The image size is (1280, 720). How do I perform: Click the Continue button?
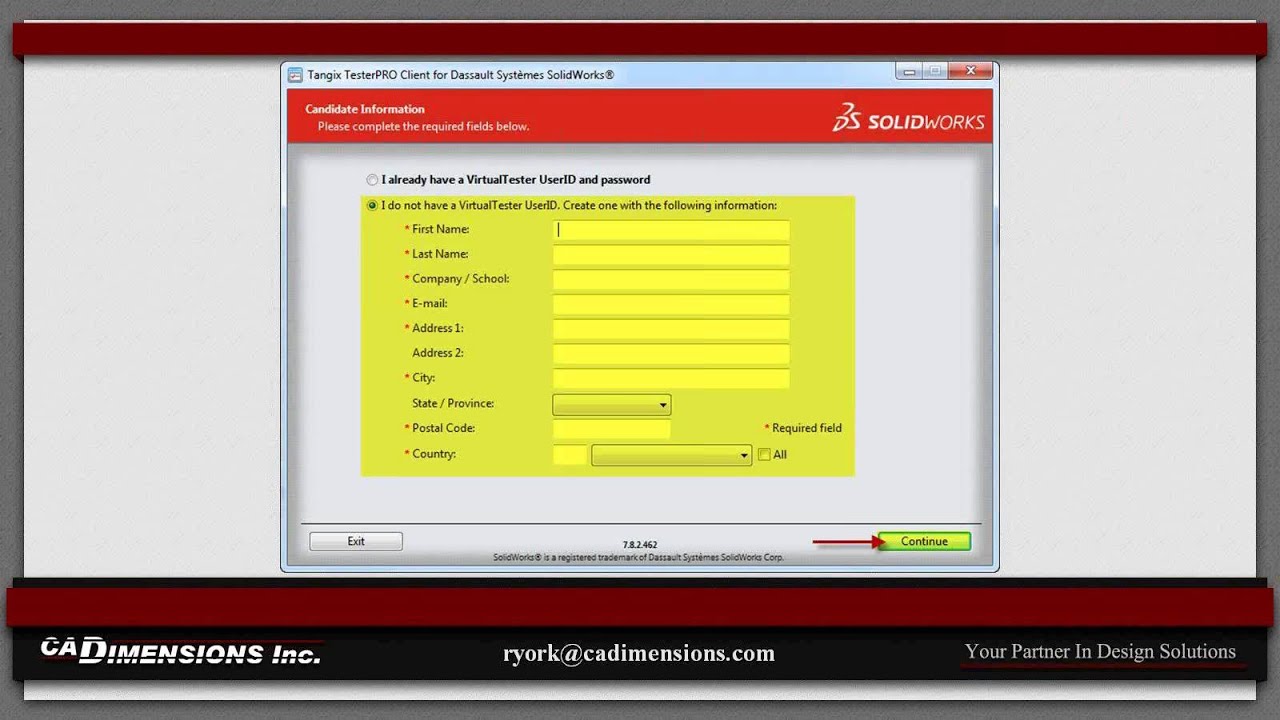(924, 541)
